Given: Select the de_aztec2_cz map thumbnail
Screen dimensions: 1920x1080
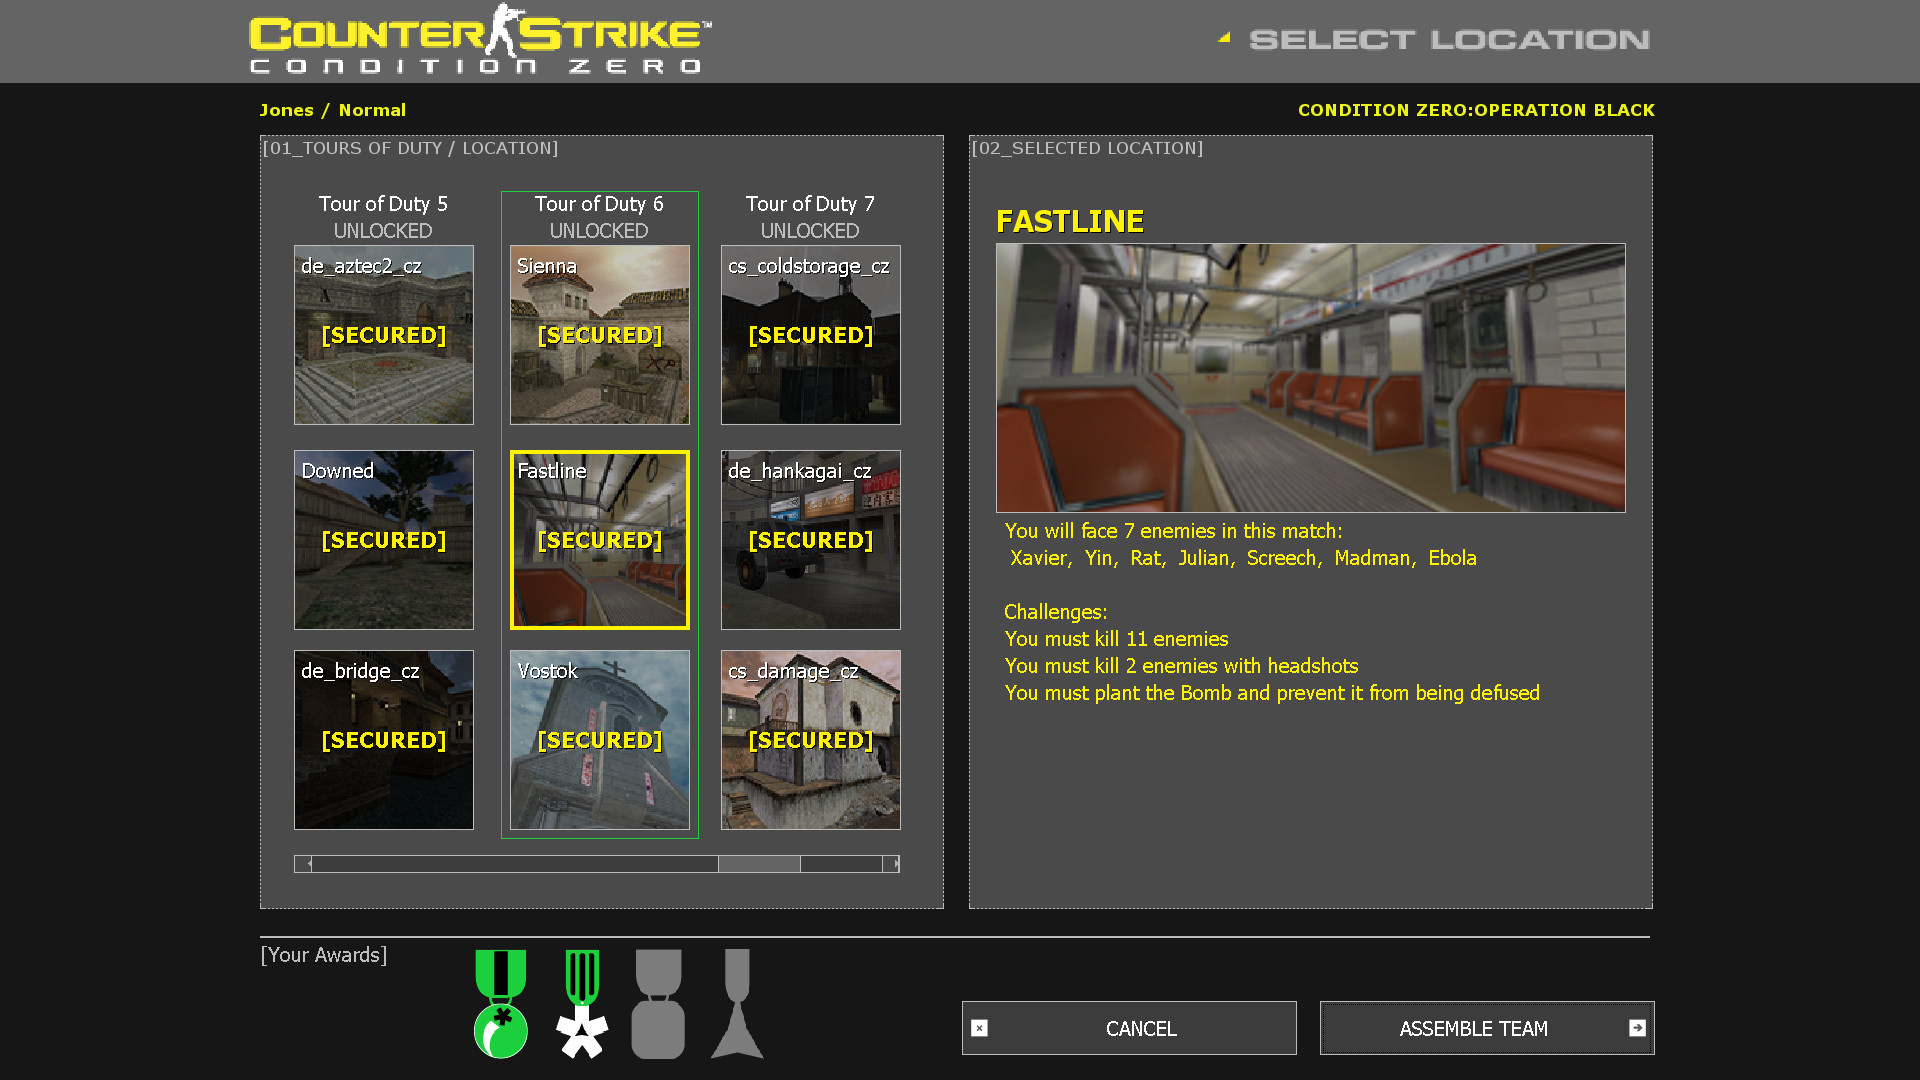Looking at the screenshot, I should click(382, 336).
